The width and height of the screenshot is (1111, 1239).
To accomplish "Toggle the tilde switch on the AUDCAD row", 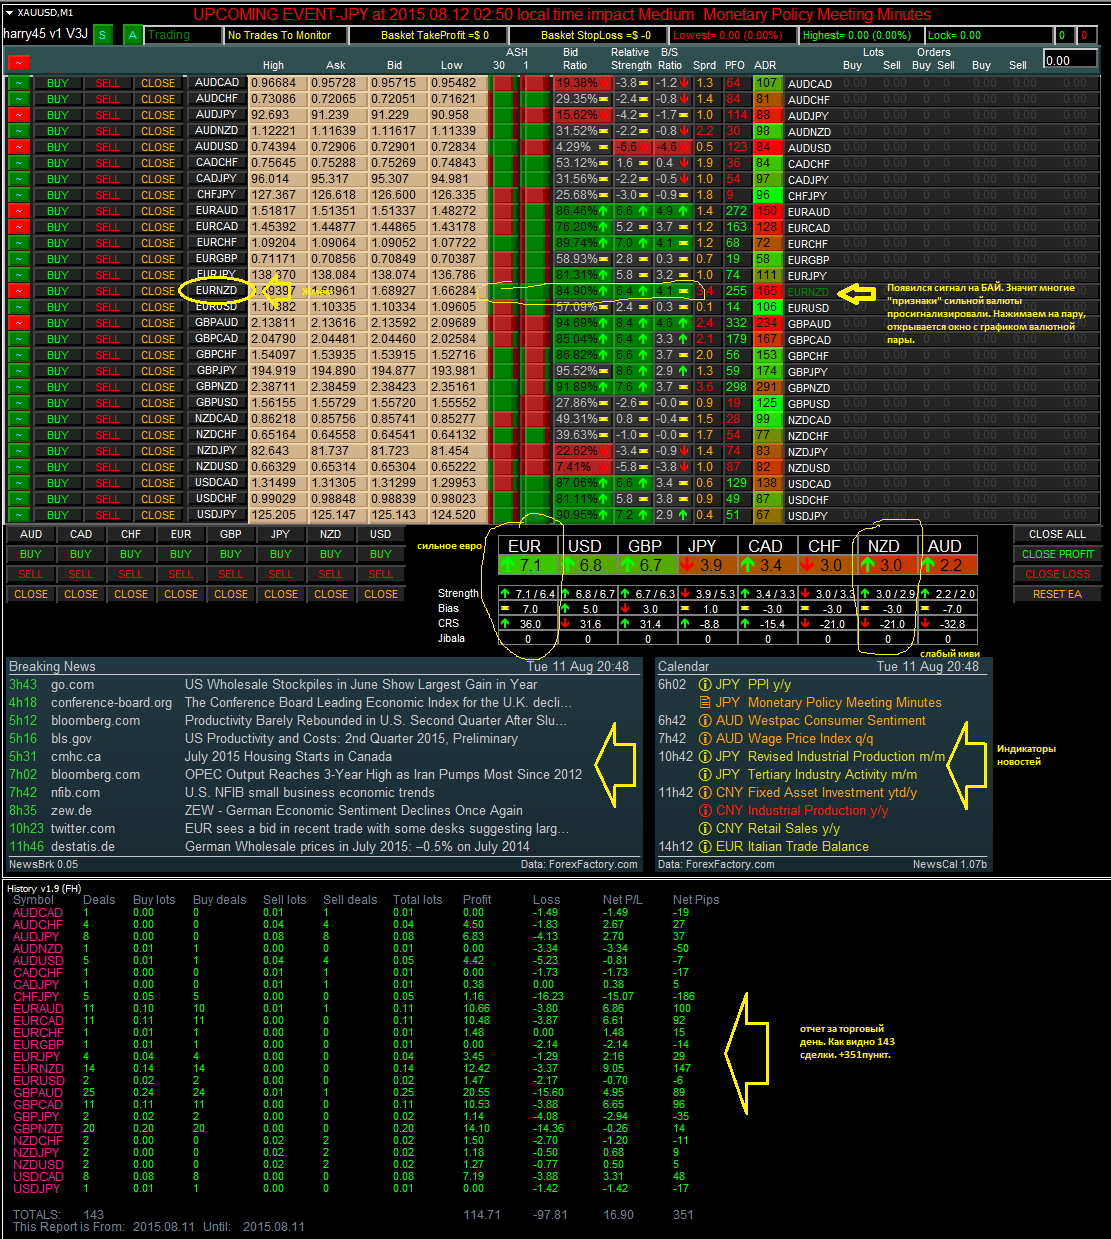I will [x=18, y=83].
